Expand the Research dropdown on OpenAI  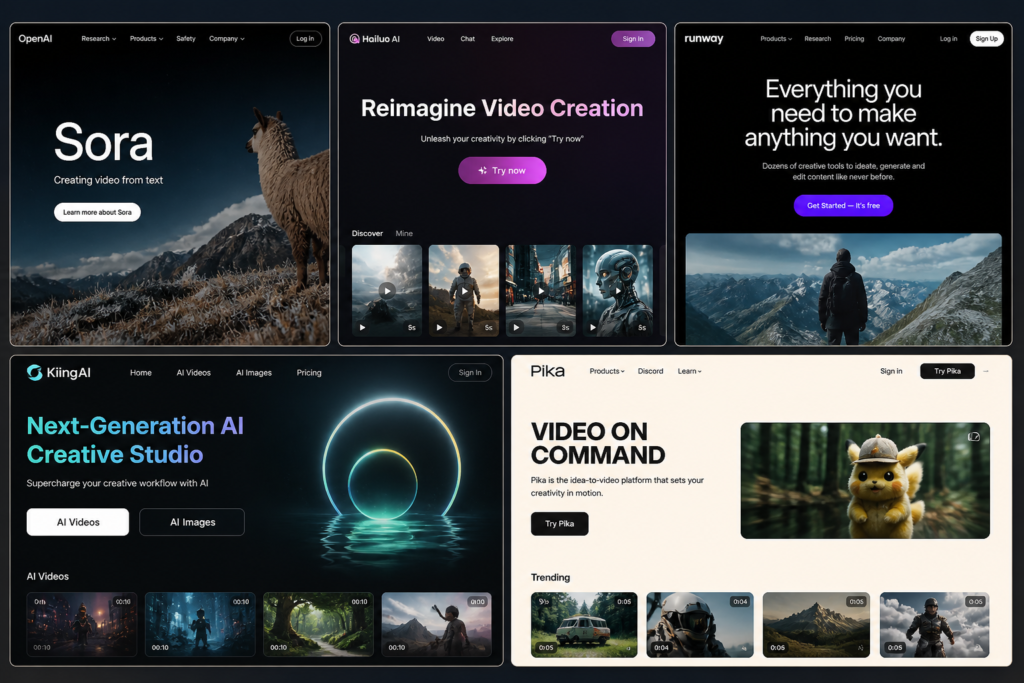tap(99, 39)
